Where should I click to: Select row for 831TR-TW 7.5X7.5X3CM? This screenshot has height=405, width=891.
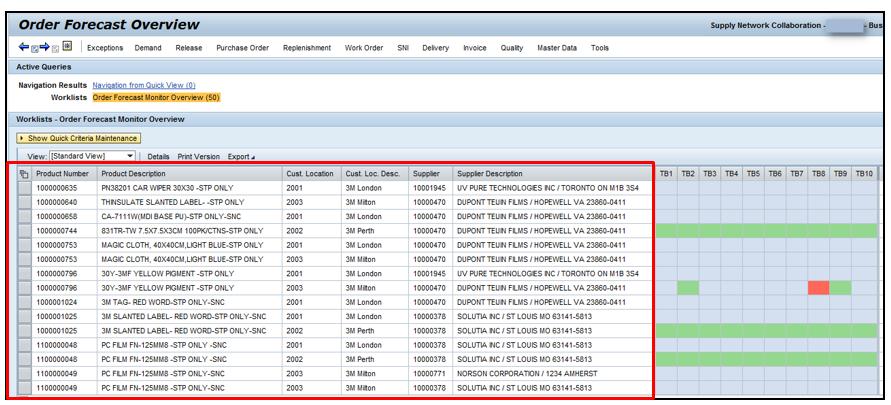click(x=24, y=231)
